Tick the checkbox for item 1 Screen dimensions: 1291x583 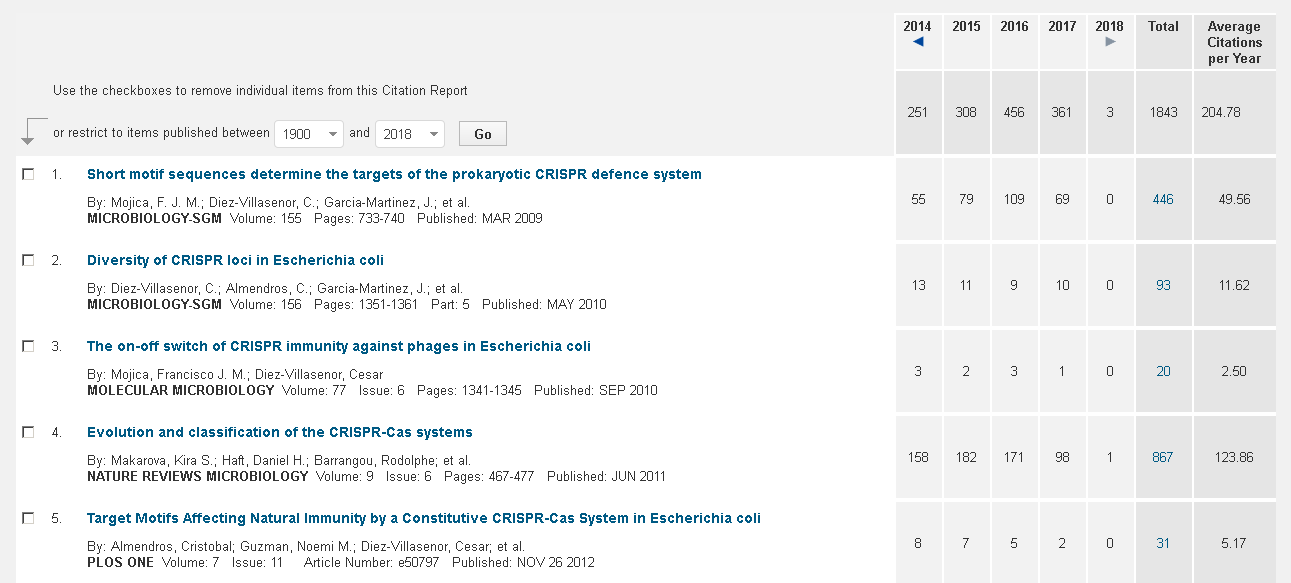29,174
